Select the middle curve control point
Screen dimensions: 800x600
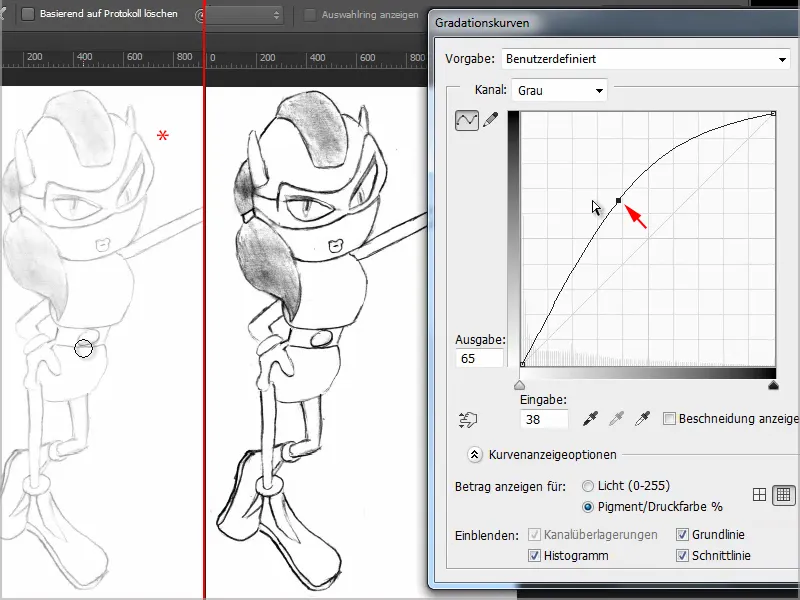(x=618, y=201)
